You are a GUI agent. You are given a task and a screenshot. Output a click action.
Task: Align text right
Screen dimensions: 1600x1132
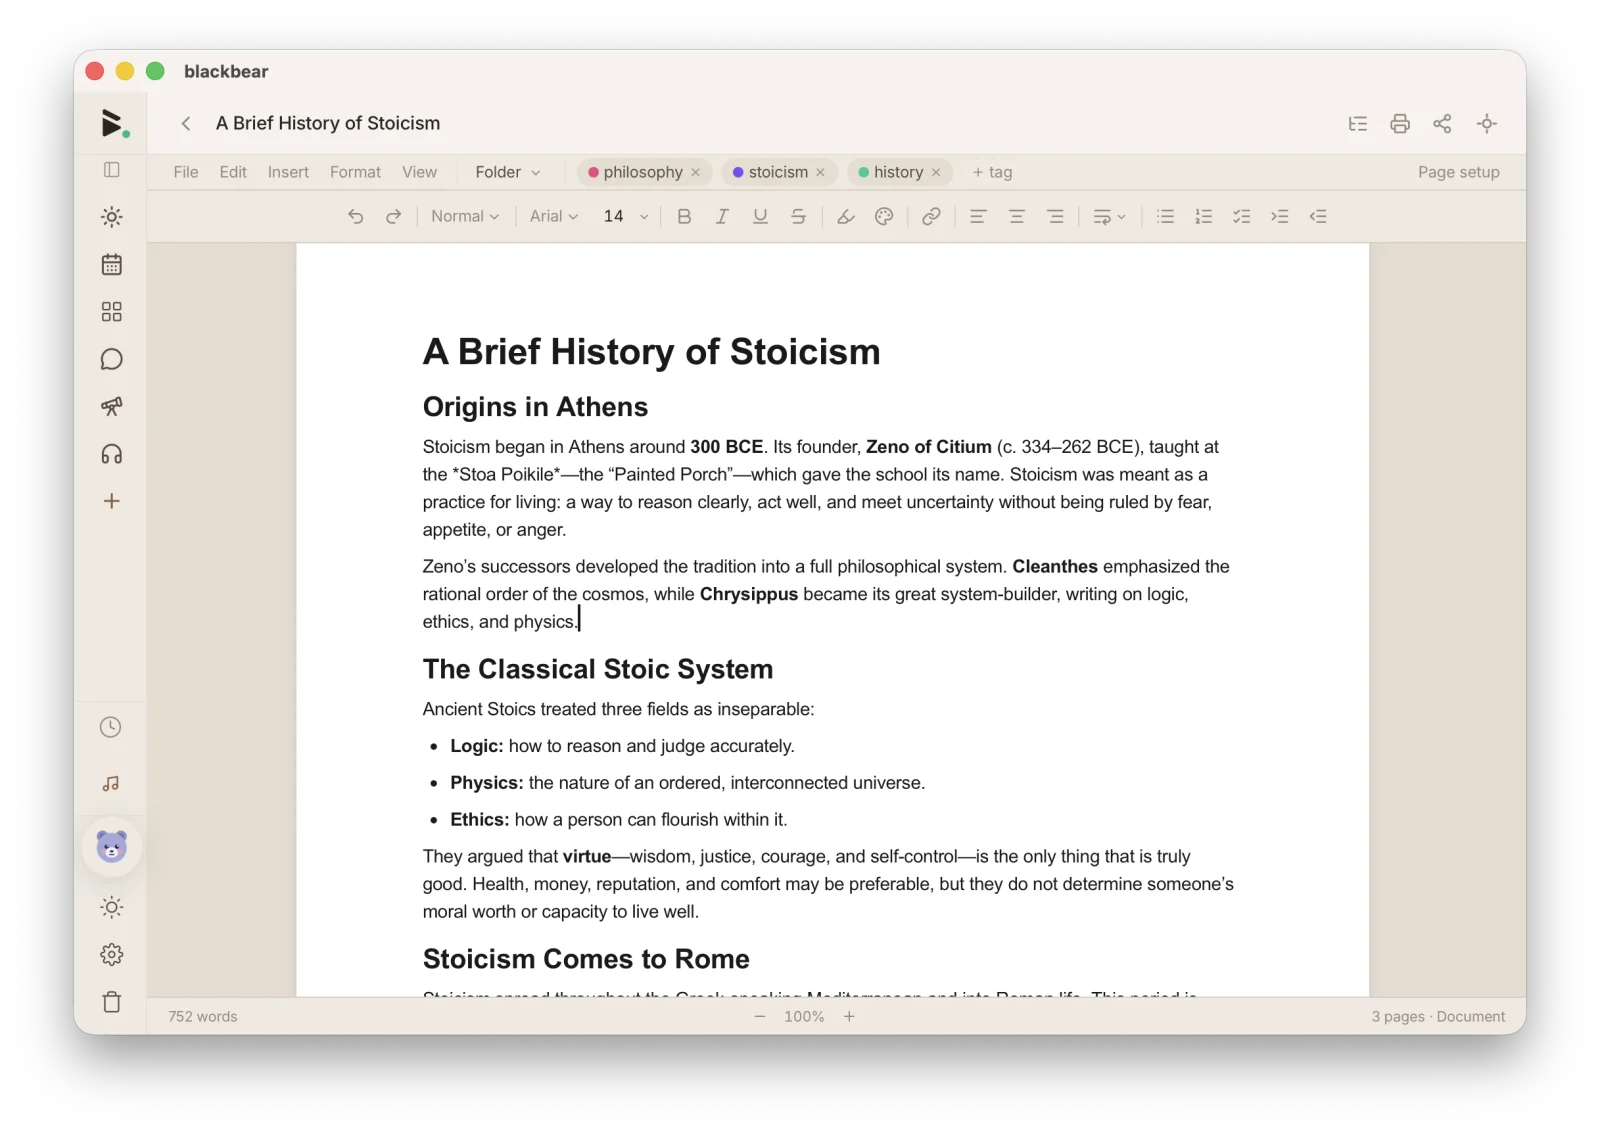1055,216
